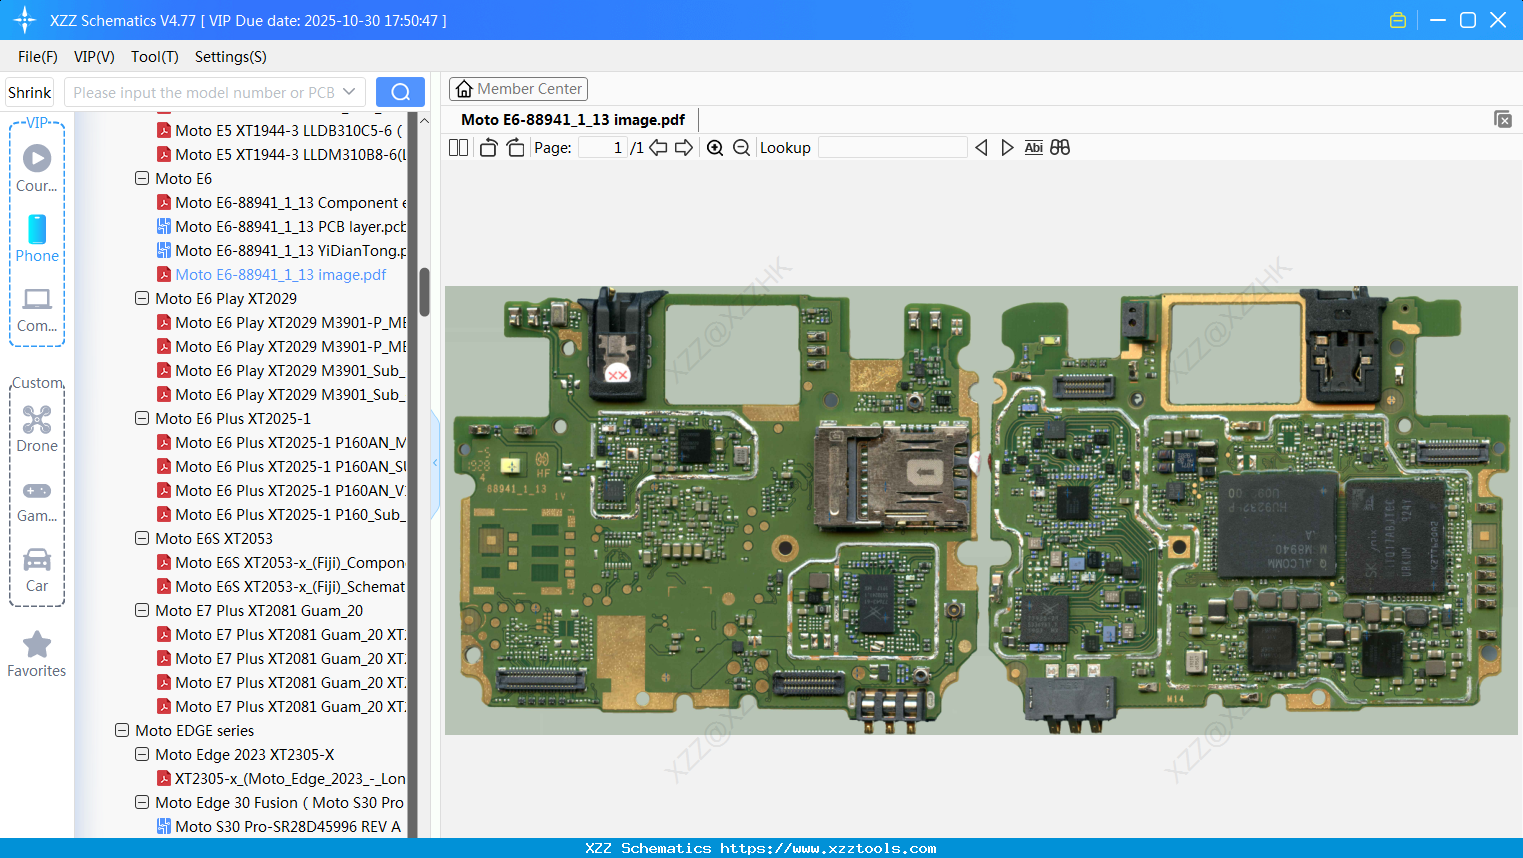
Task: Toggle the Abi whole-word match icon
Action: click(1033, 148)
